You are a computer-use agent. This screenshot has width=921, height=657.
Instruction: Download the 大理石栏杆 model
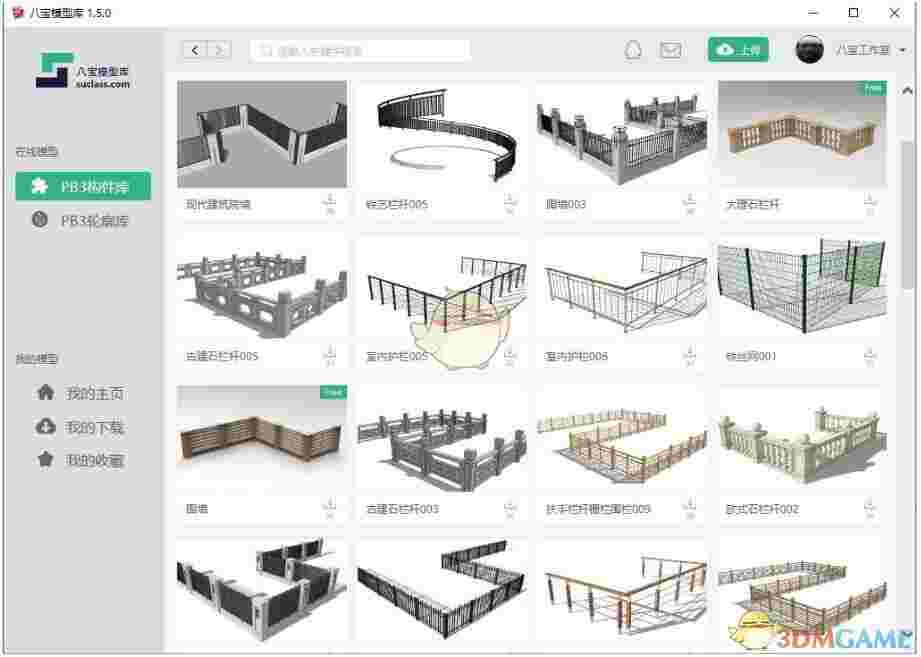[x=866, y=201]
